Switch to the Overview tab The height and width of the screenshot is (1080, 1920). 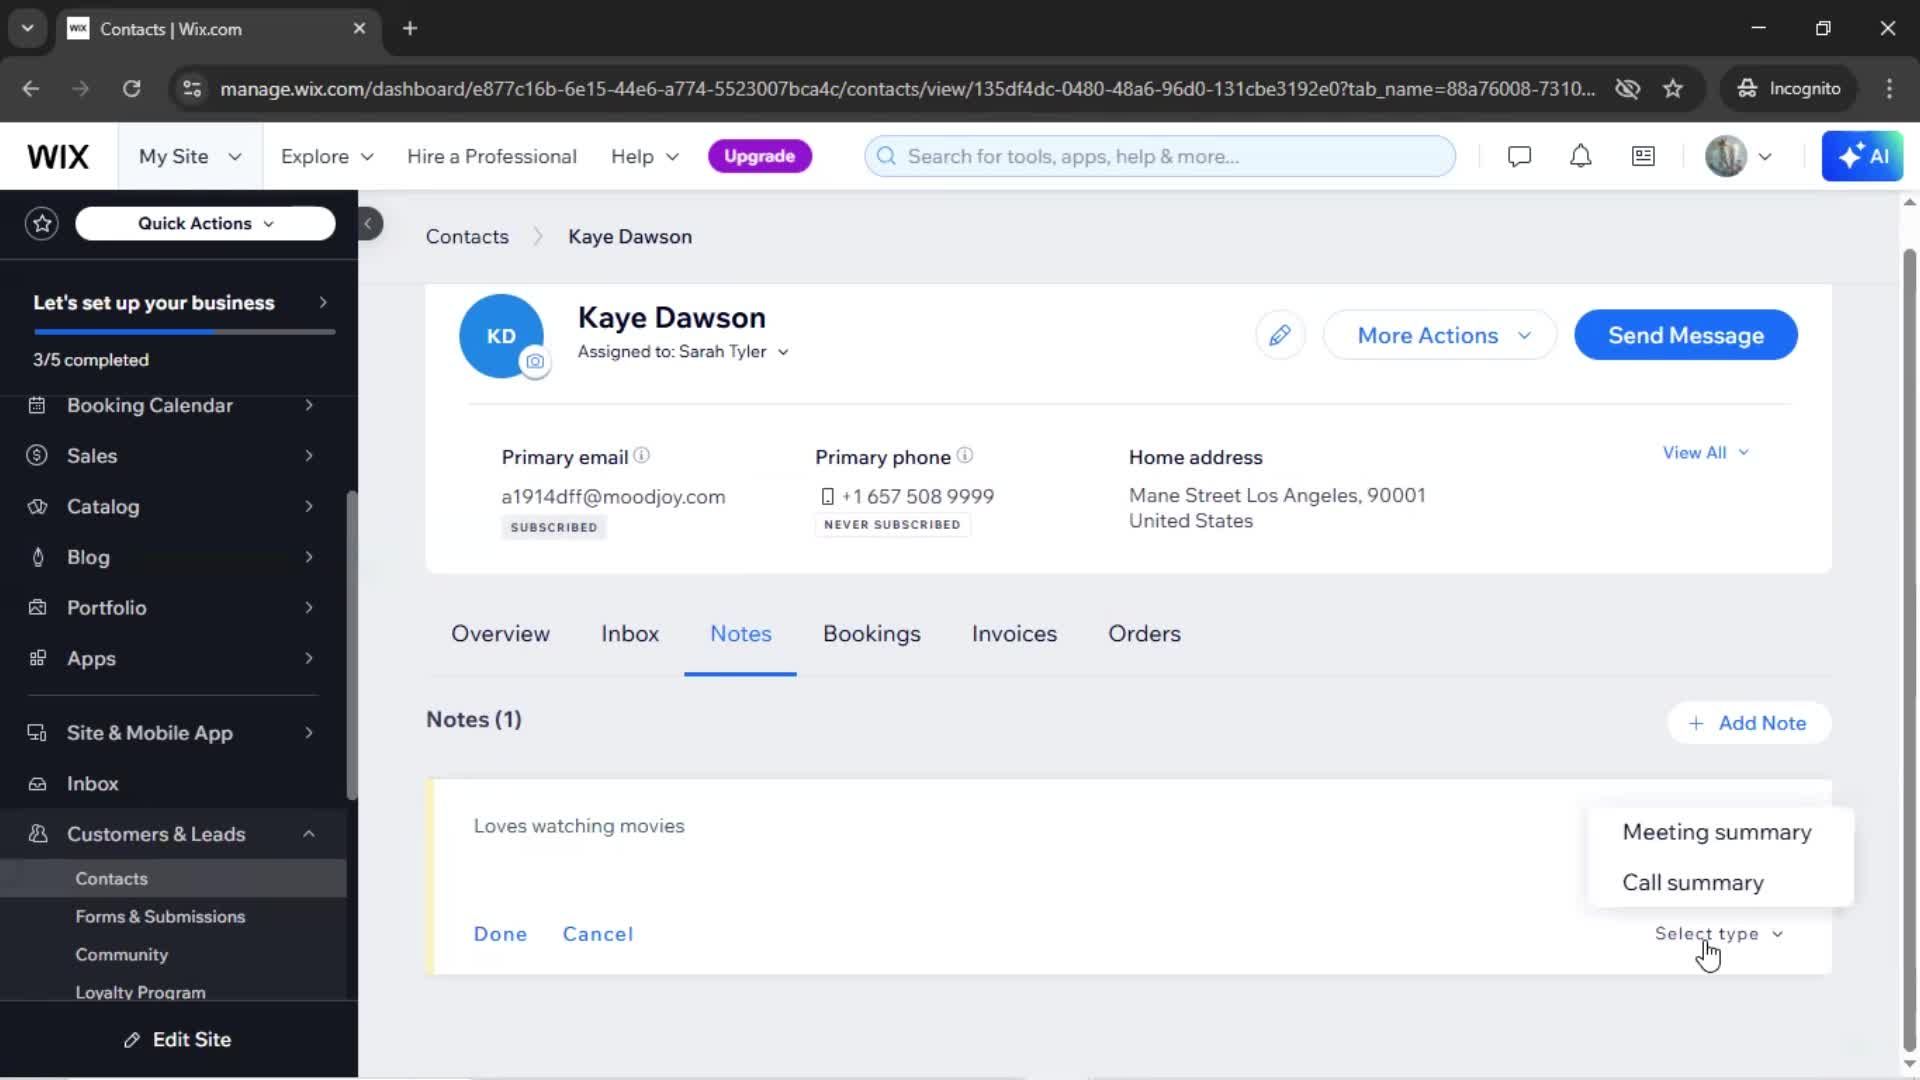[500, 634]
